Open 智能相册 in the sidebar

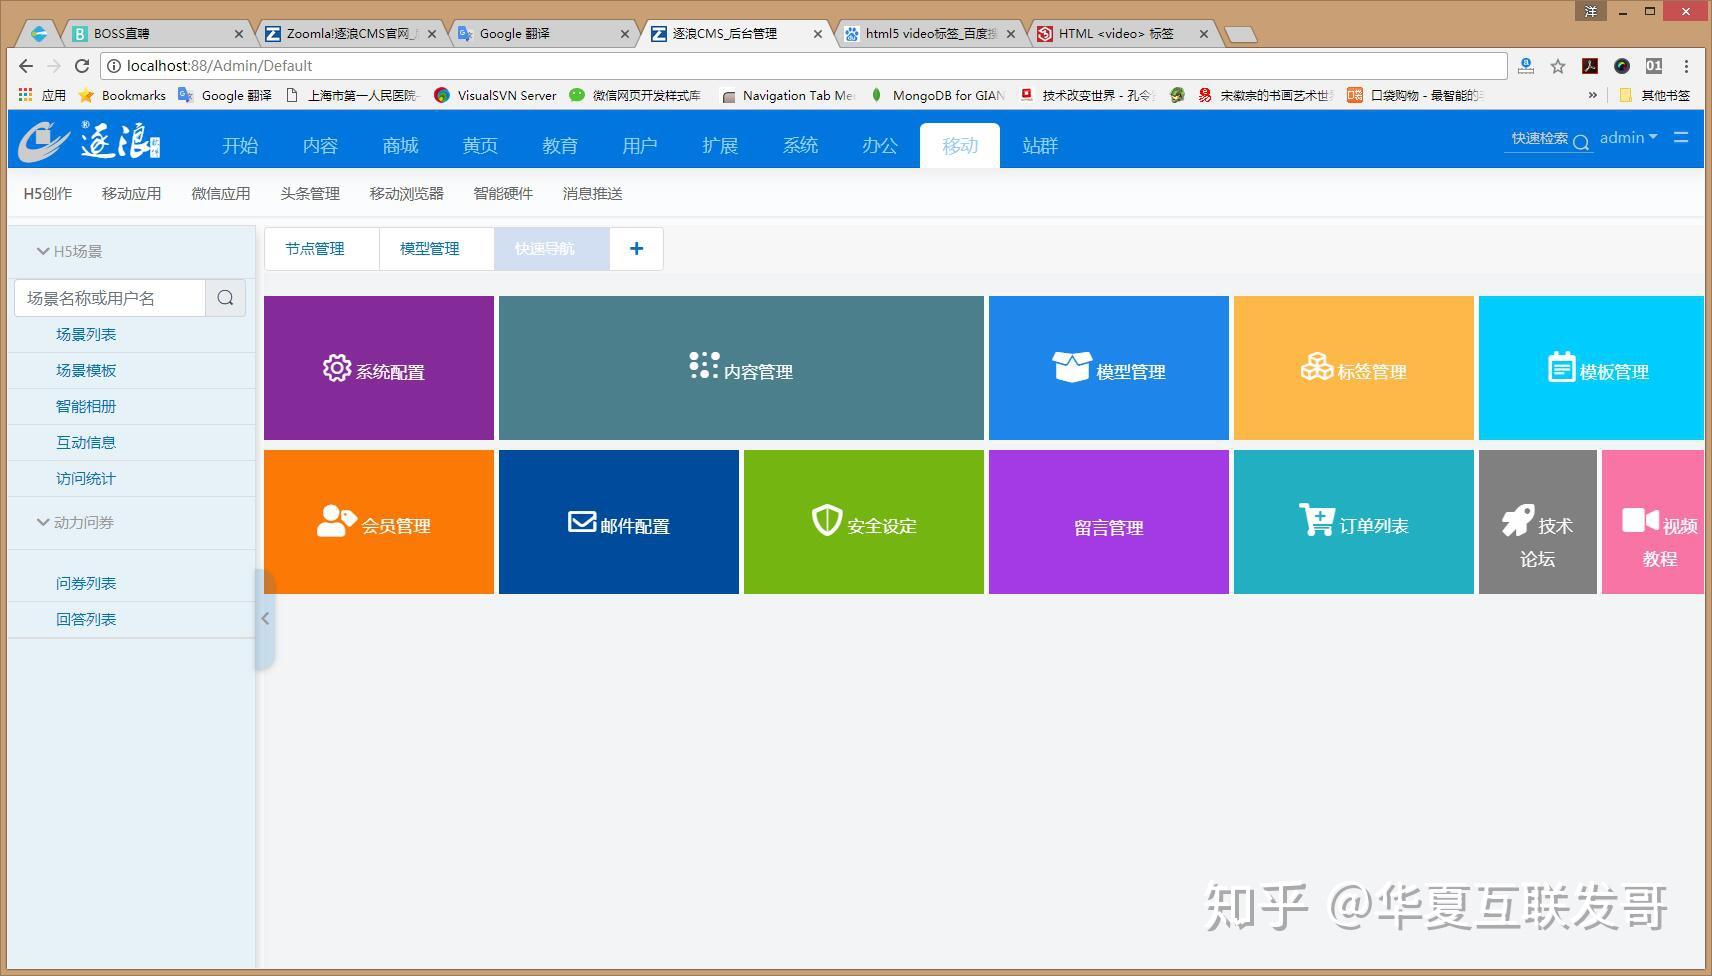86,407
